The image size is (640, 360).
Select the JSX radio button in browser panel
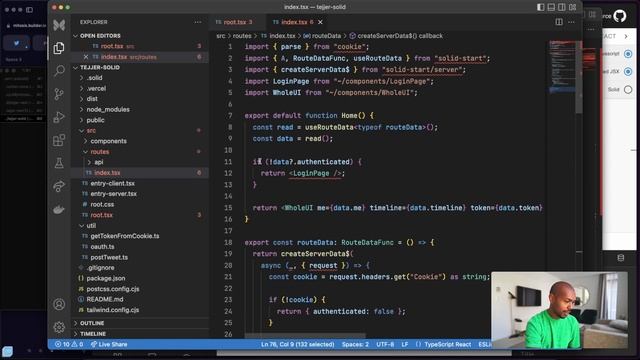(x=628, y=71)
